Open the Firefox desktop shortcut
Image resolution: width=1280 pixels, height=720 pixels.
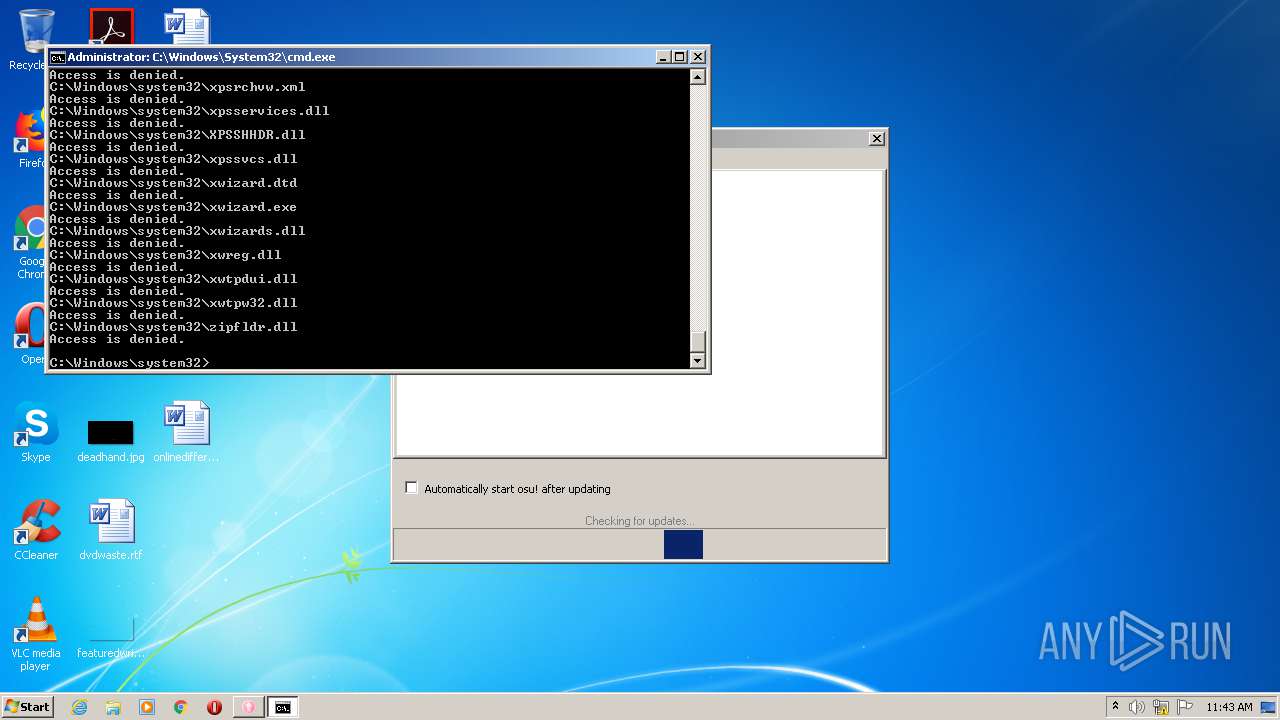30,138
